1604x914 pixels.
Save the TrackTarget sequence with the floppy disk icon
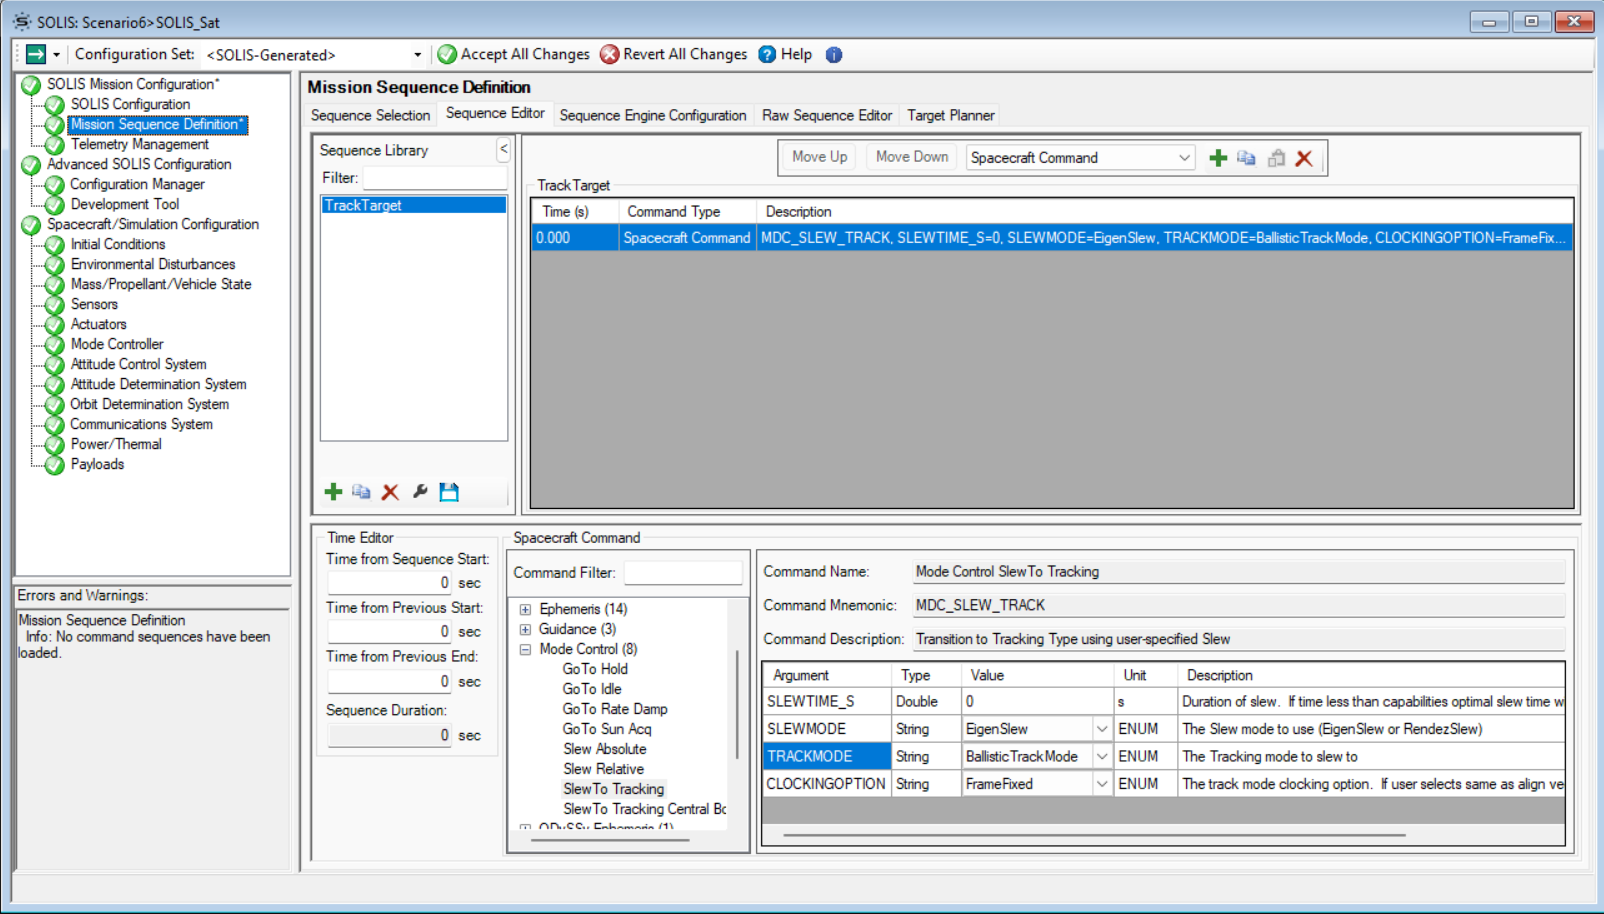(x=448, y=491)
